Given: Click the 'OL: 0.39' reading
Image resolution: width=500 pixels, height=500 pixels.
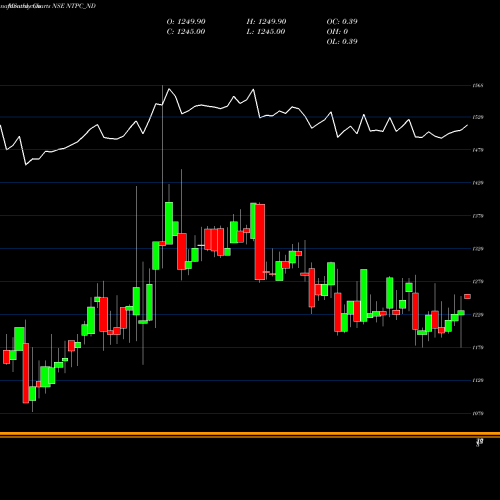Looking at the screenshot, I should [342, 42].
